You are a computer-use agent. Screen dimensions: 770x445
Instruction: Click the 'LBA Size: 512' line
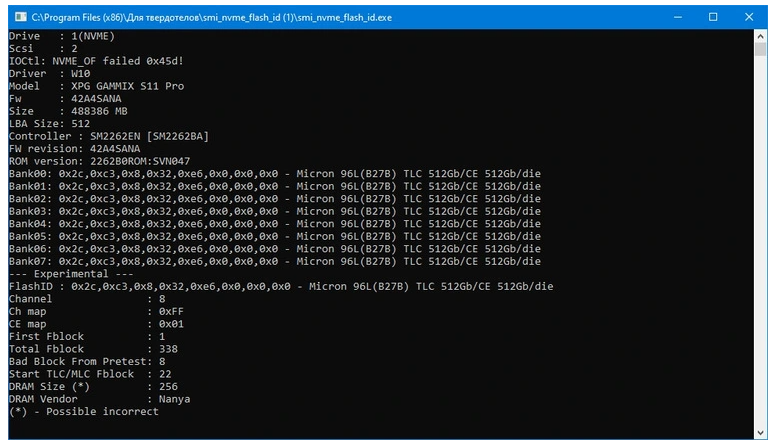[x=50, y=124]
